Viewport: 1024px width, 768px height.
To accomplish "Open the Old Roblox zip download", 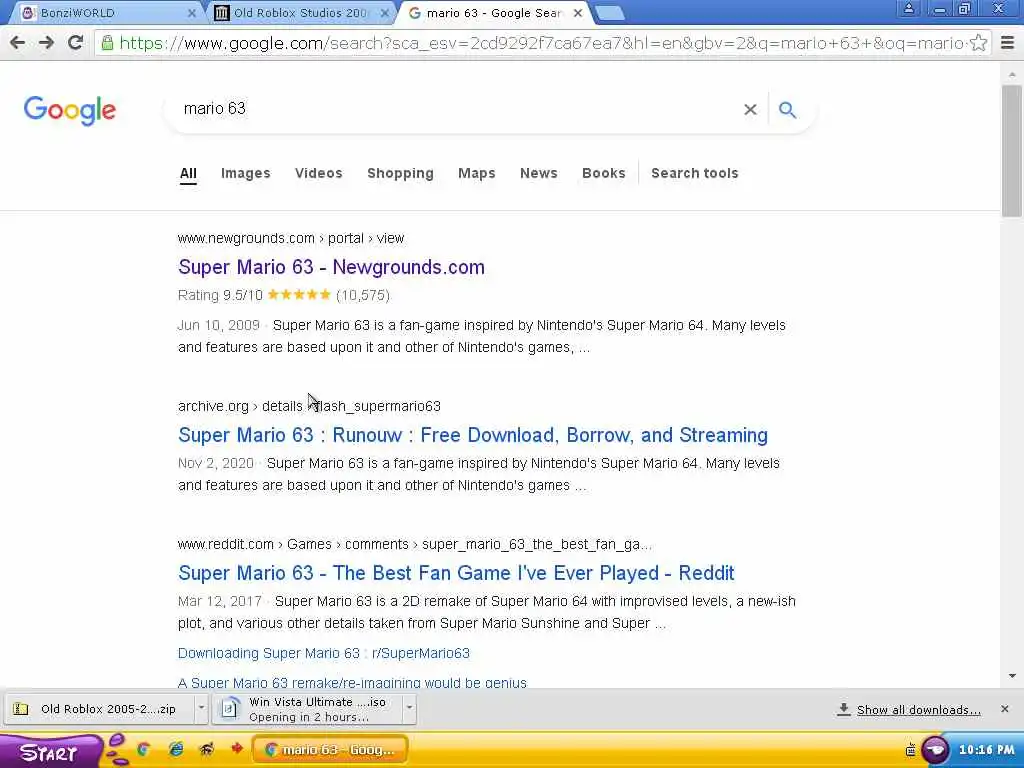I will click(x=100, y=709).
